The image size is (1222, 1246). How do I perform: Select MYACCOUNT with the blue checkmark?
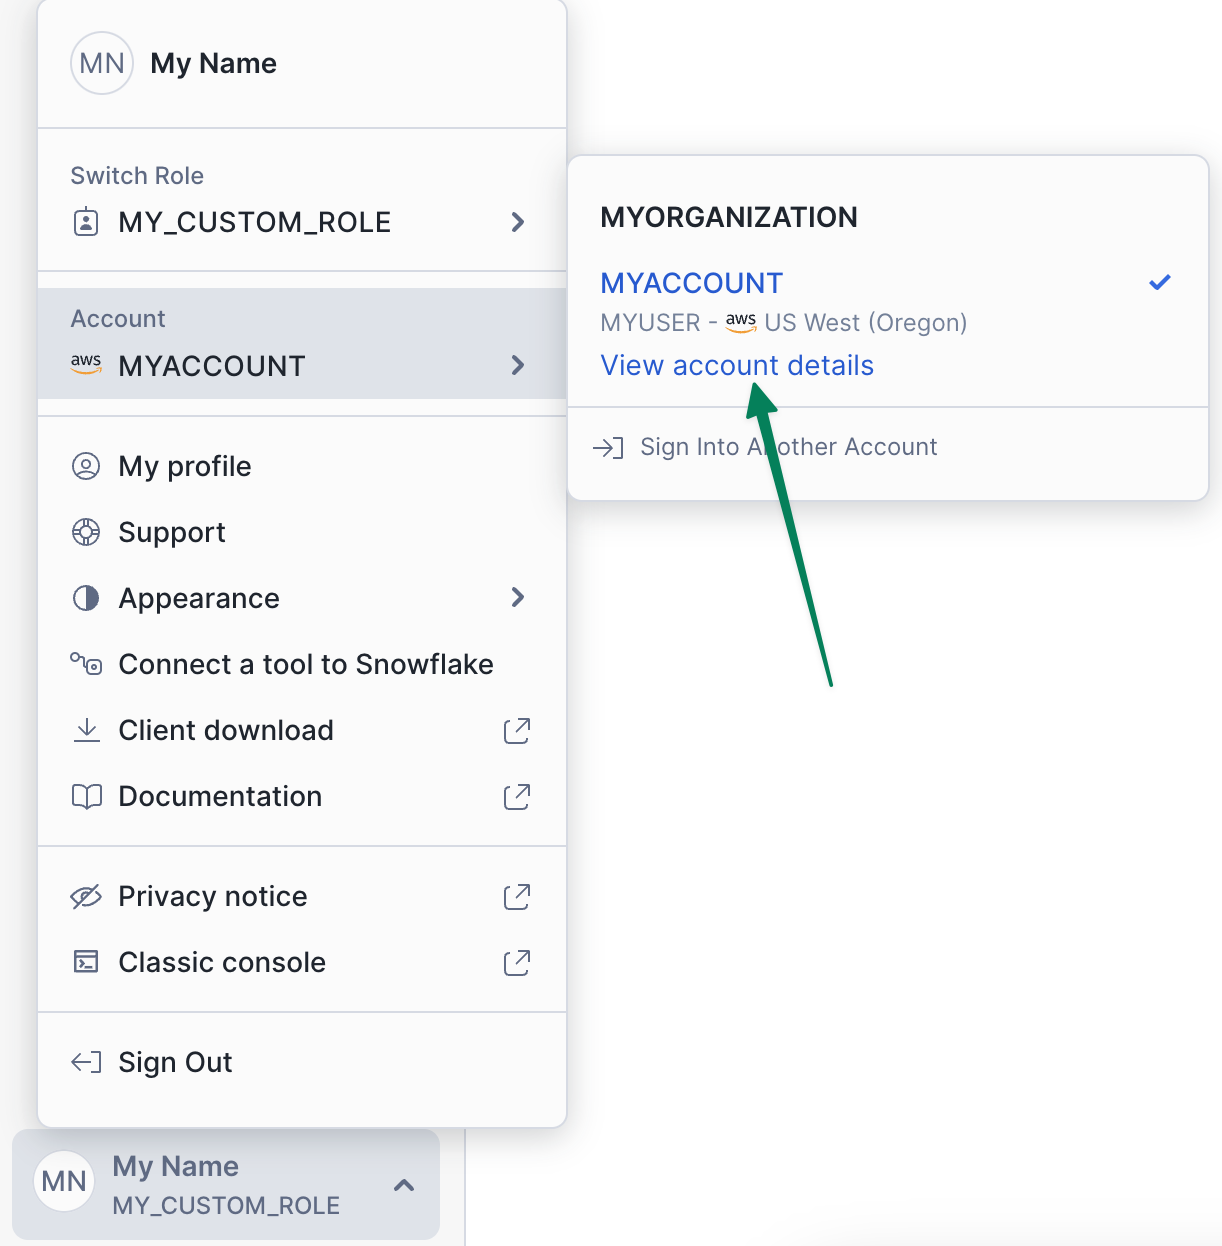[x=692, y=283]
